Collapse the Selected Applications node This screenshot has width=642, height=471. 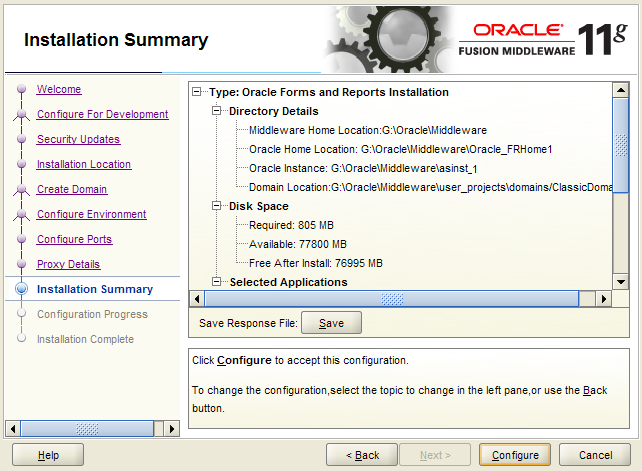pos(217,282)
